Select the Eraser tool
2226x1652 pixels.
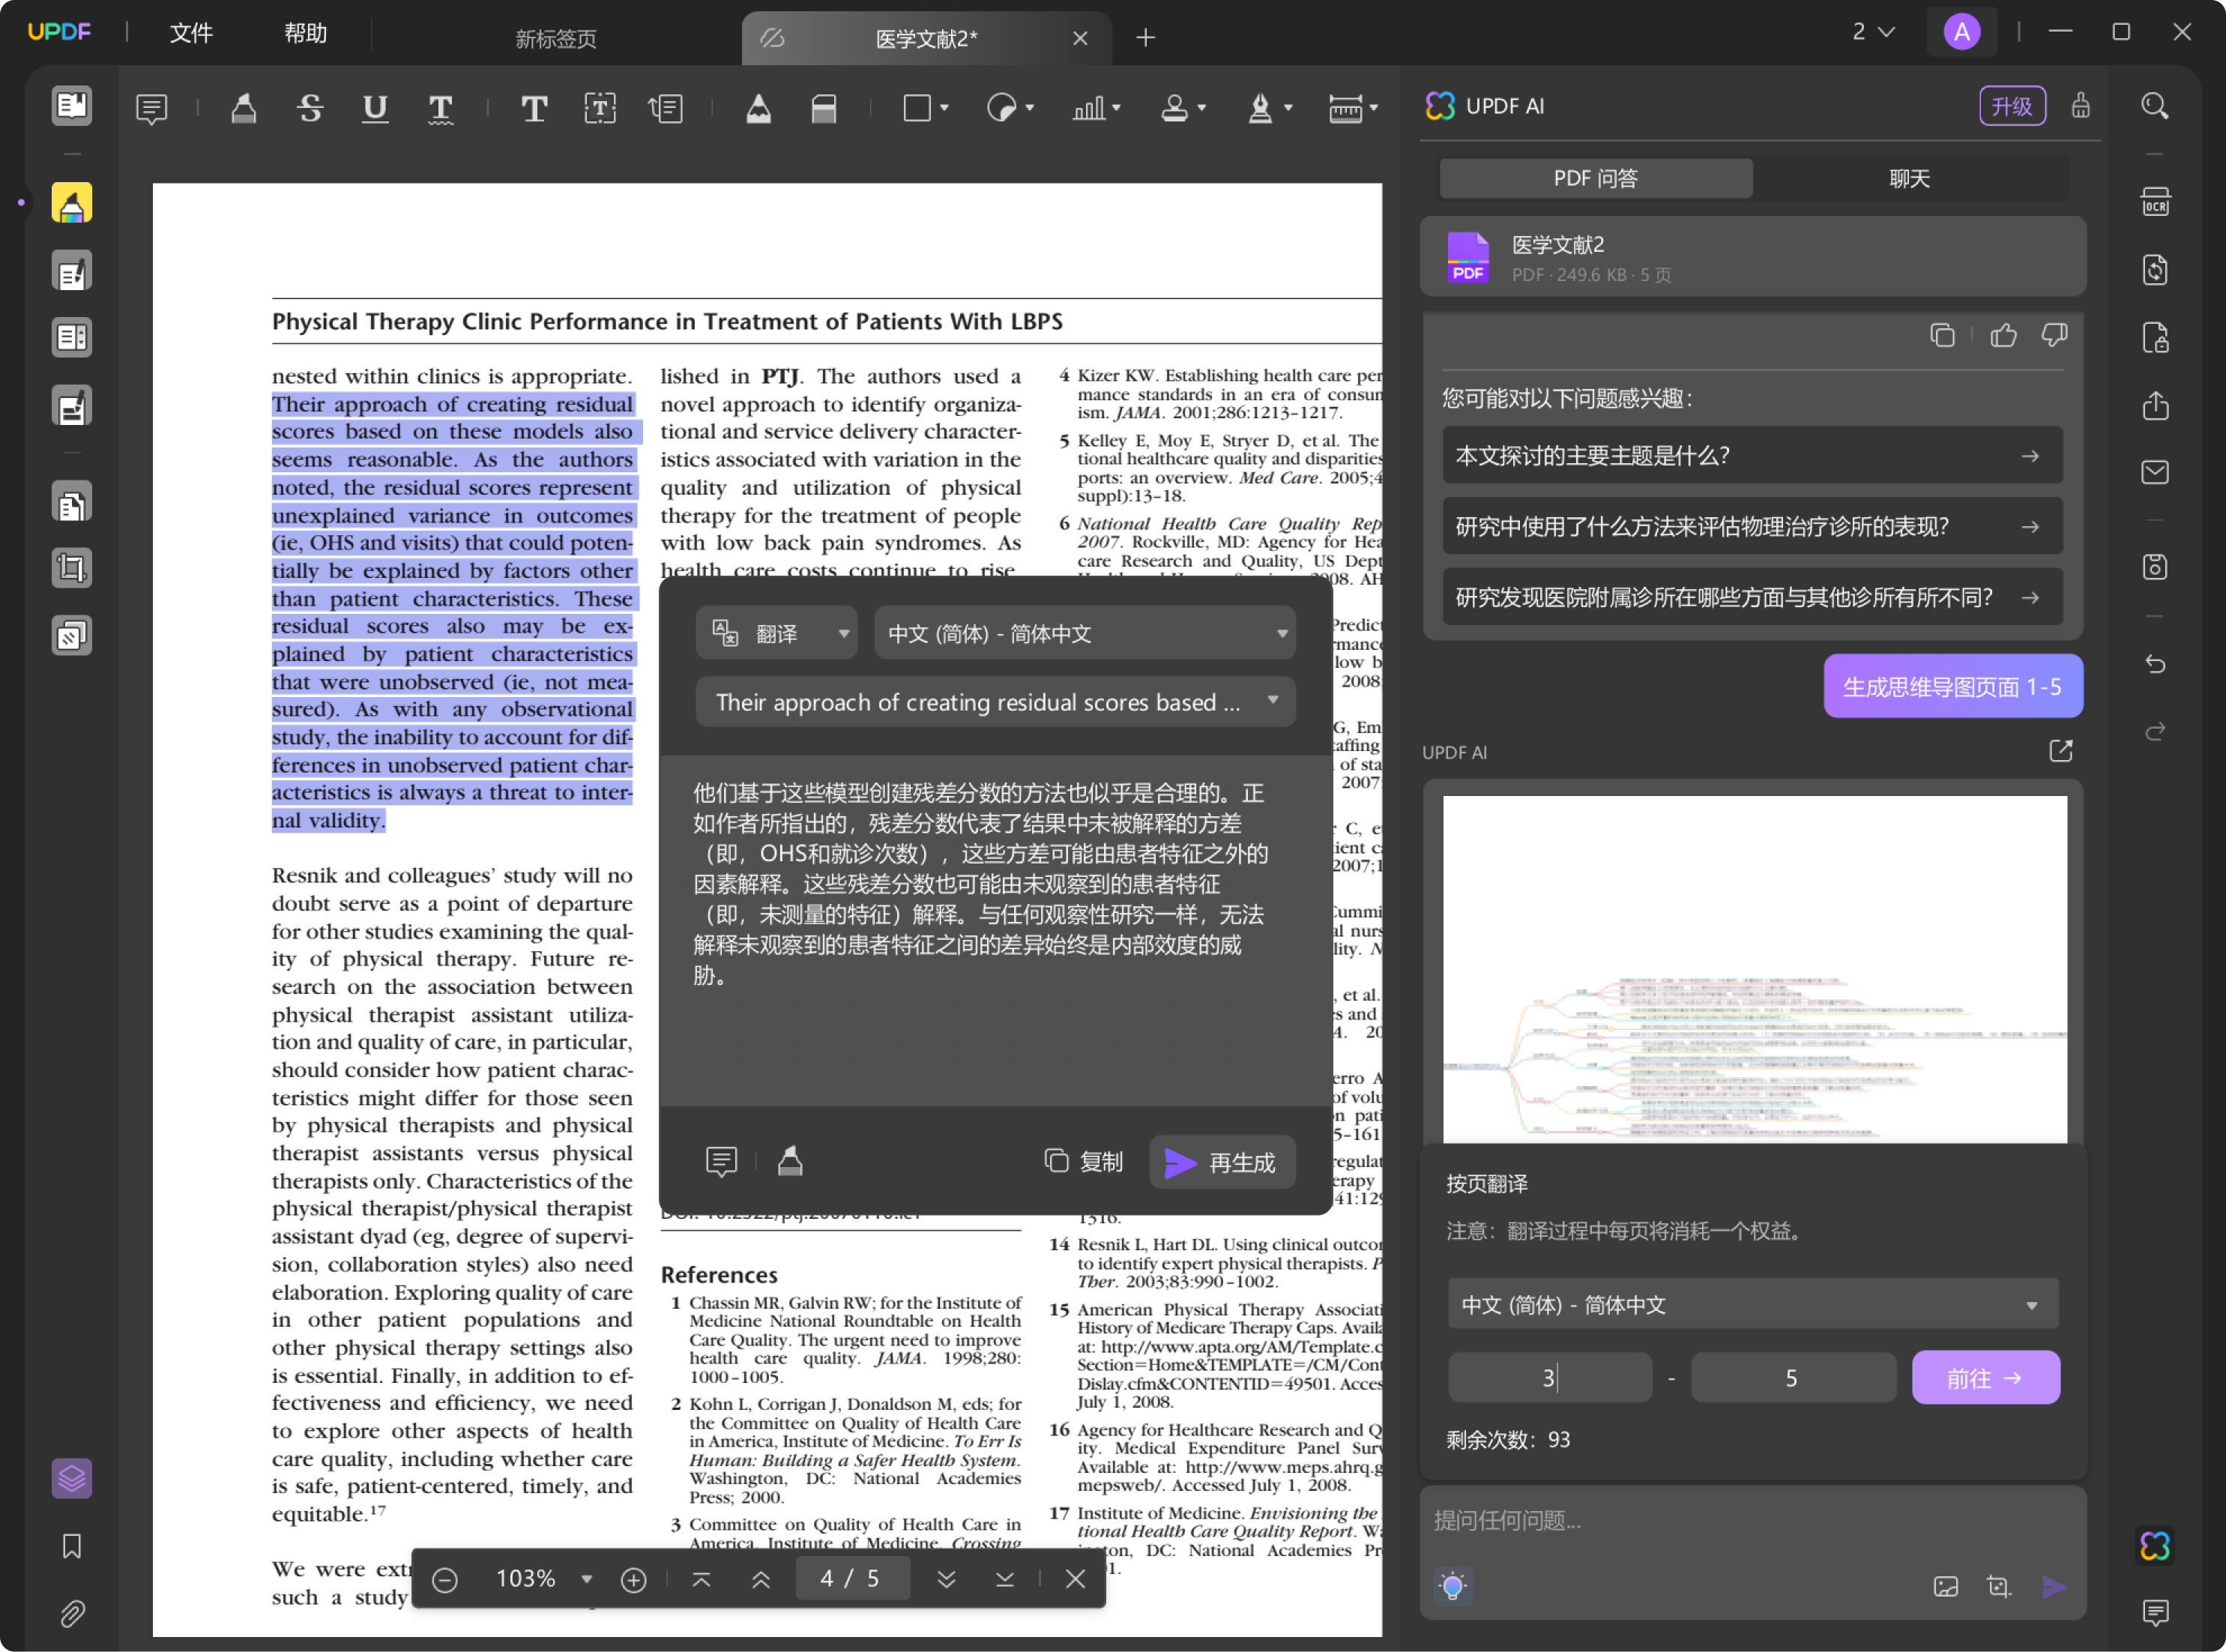click(x=824, y=107)
